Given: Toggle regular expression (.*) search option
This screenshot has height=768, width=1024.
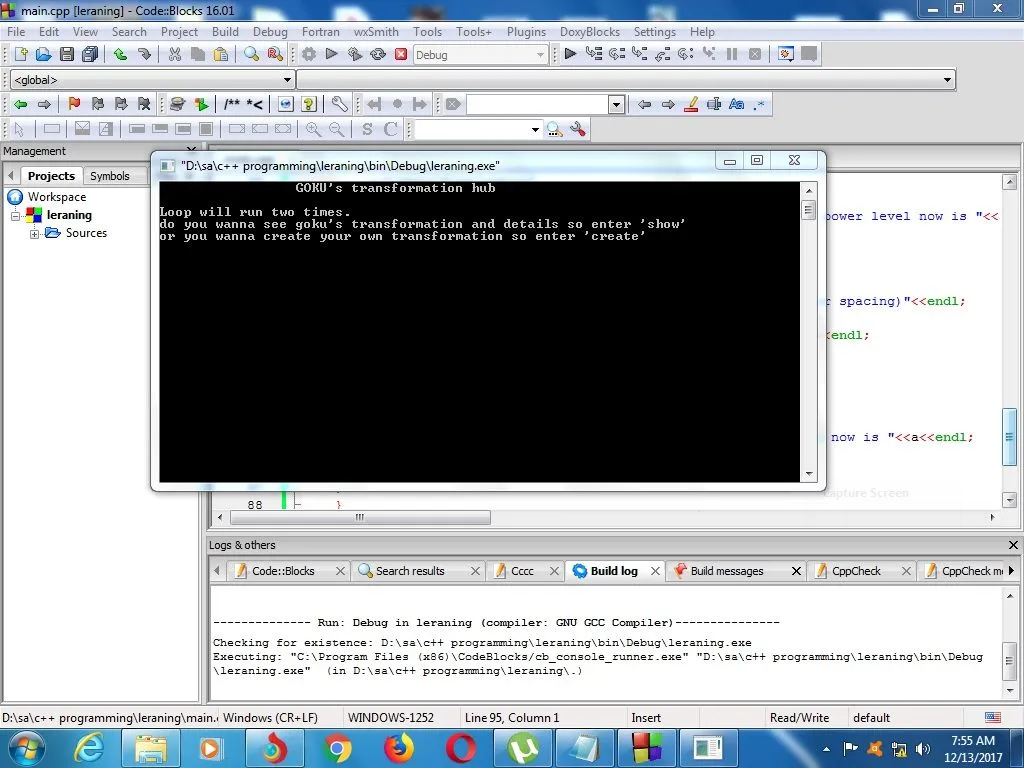Looking at the screenshot, I should pos(759,104).
